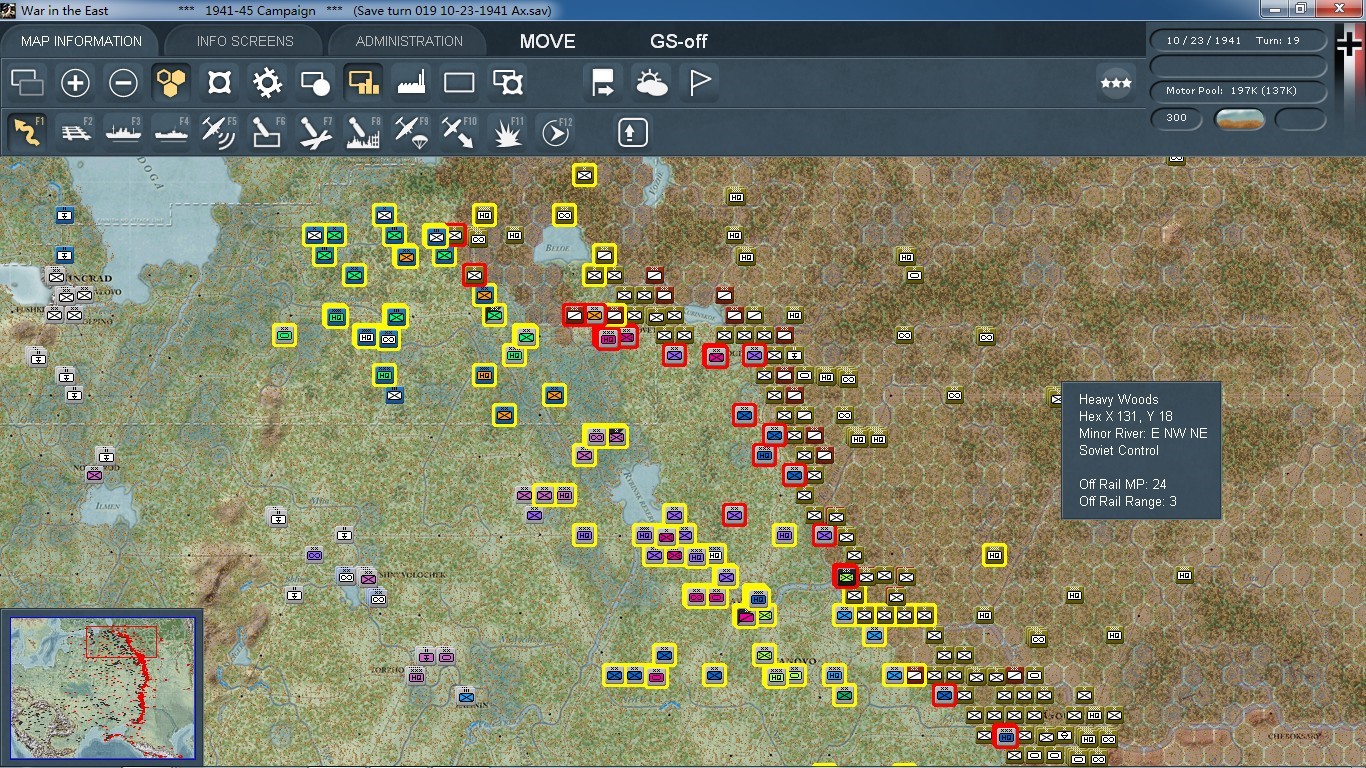Select Air Transfer mode (F10 plane icon)
1366x768 pixels.
460,132
